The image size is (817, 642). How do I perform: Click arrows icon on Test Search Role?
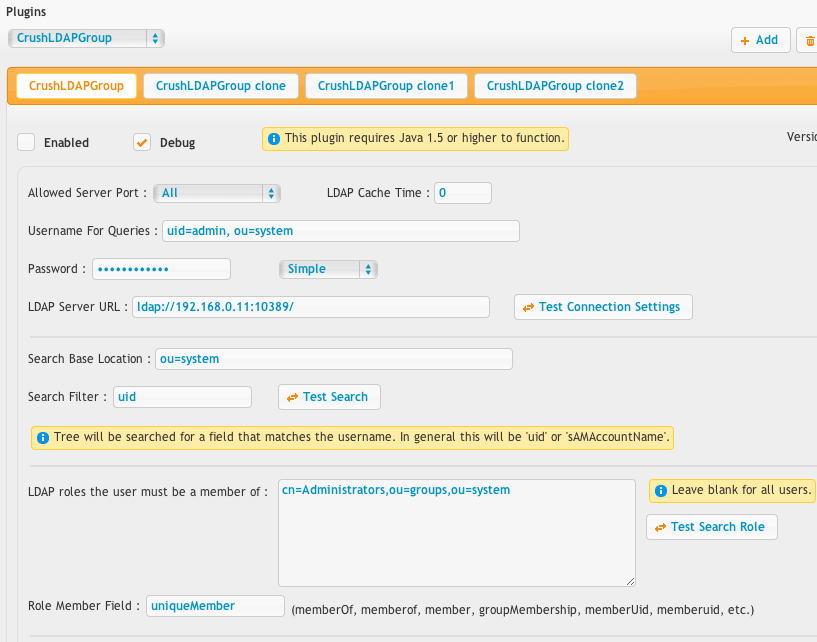pyautogui.click(x=661, y=527)
